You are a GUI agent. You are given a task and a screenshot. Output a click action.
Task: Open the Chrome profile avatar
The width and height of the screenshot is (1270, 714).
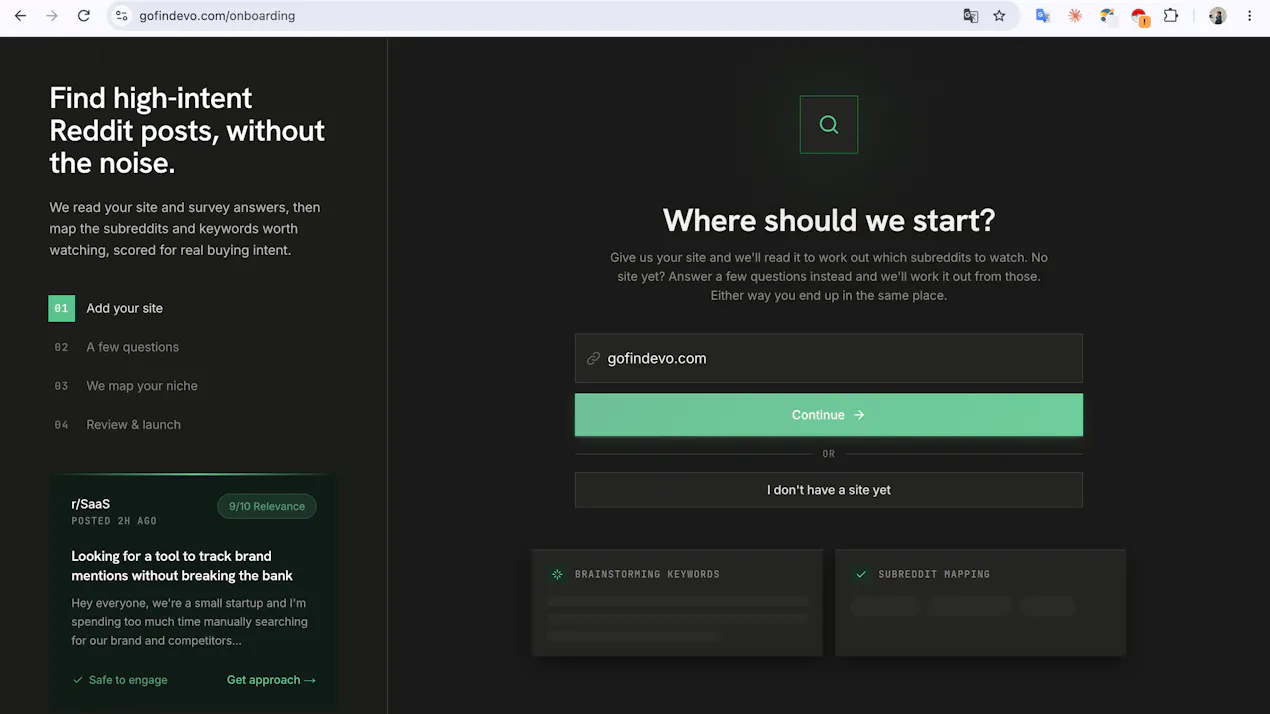point(1217,16)
